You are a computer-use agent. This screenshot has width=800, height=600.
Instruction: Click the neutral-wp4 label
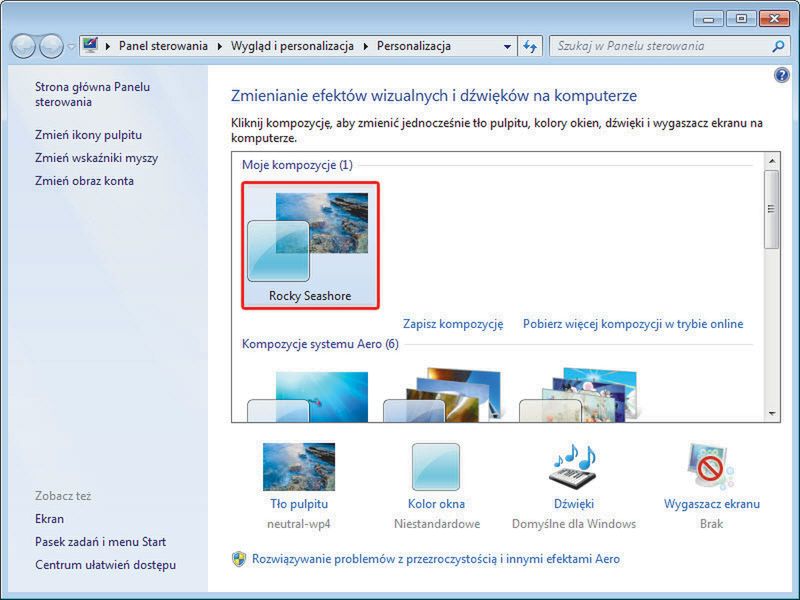(x=299, y=524)
